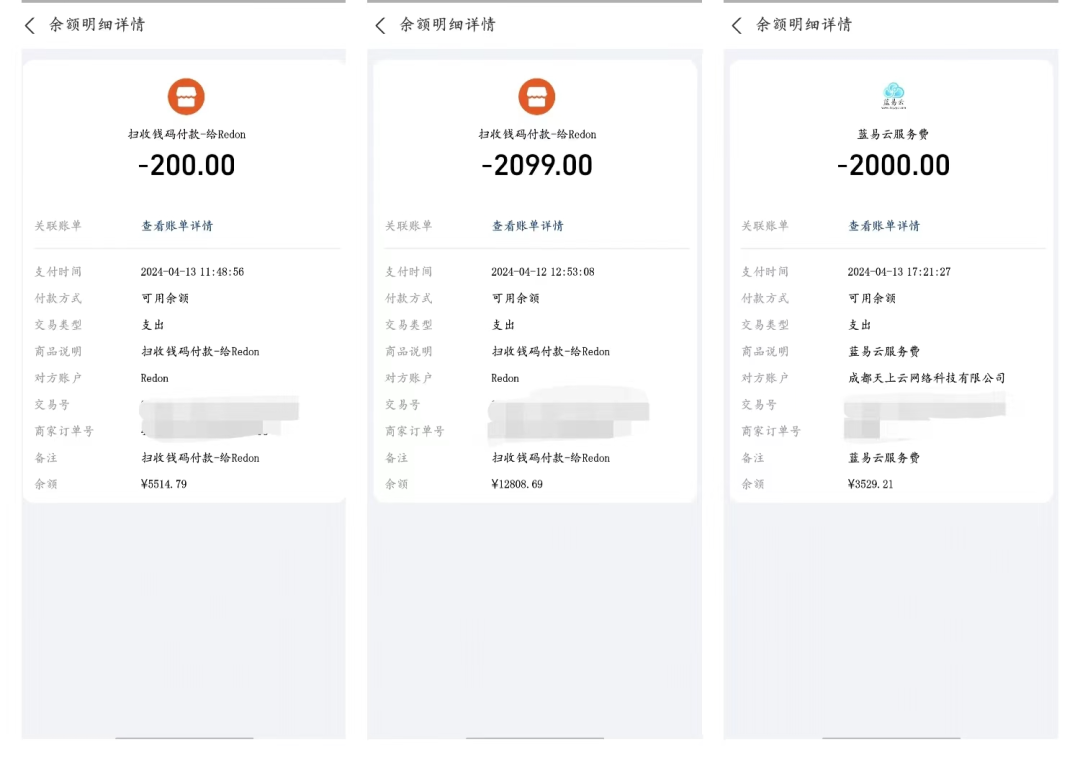This screenshot has width=1080, height=760.
Task: Open 查看账单详情 on the -2099.00 transaction
Action: 528,226
